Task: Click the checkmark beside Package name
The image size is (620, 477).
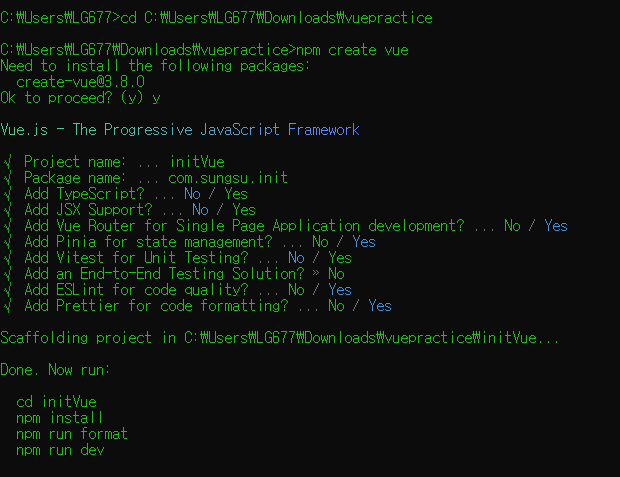Action: 8,178
